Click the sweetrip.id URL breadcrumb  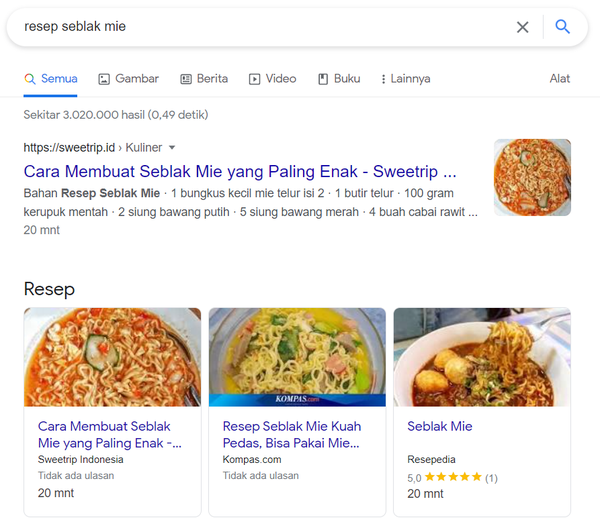[65, 147]
